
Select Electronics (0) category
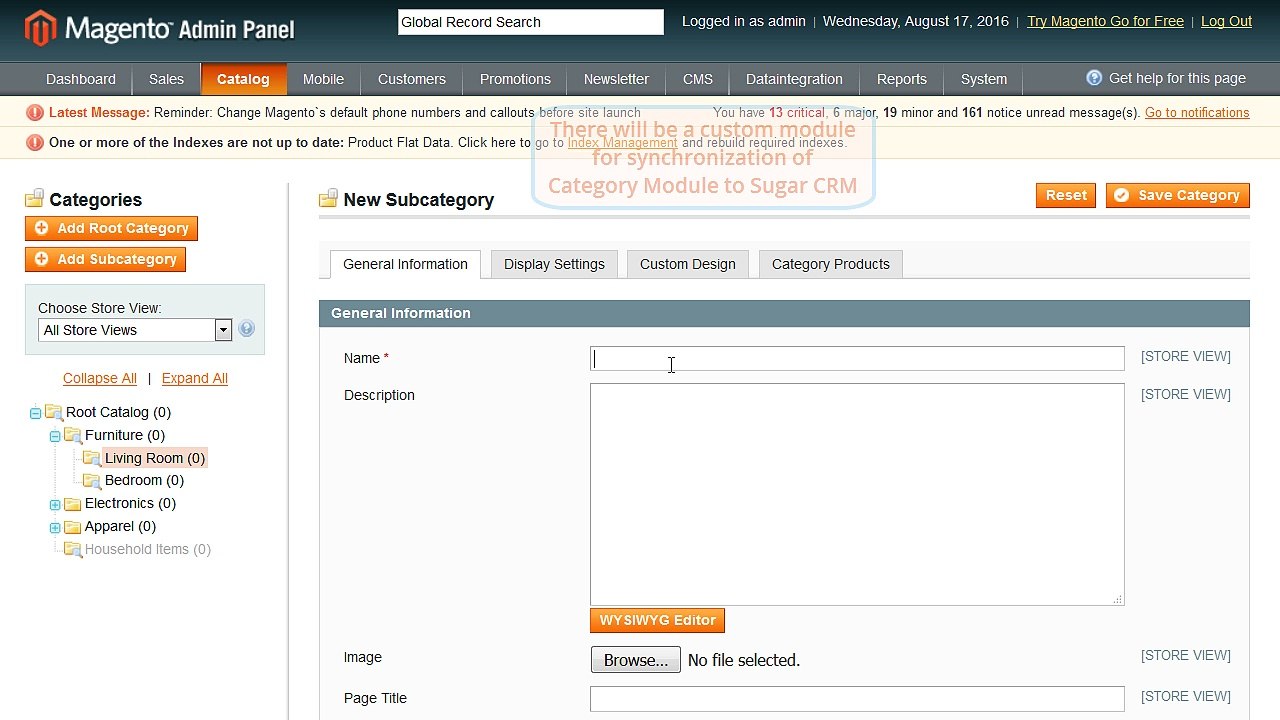pos(130,504)
